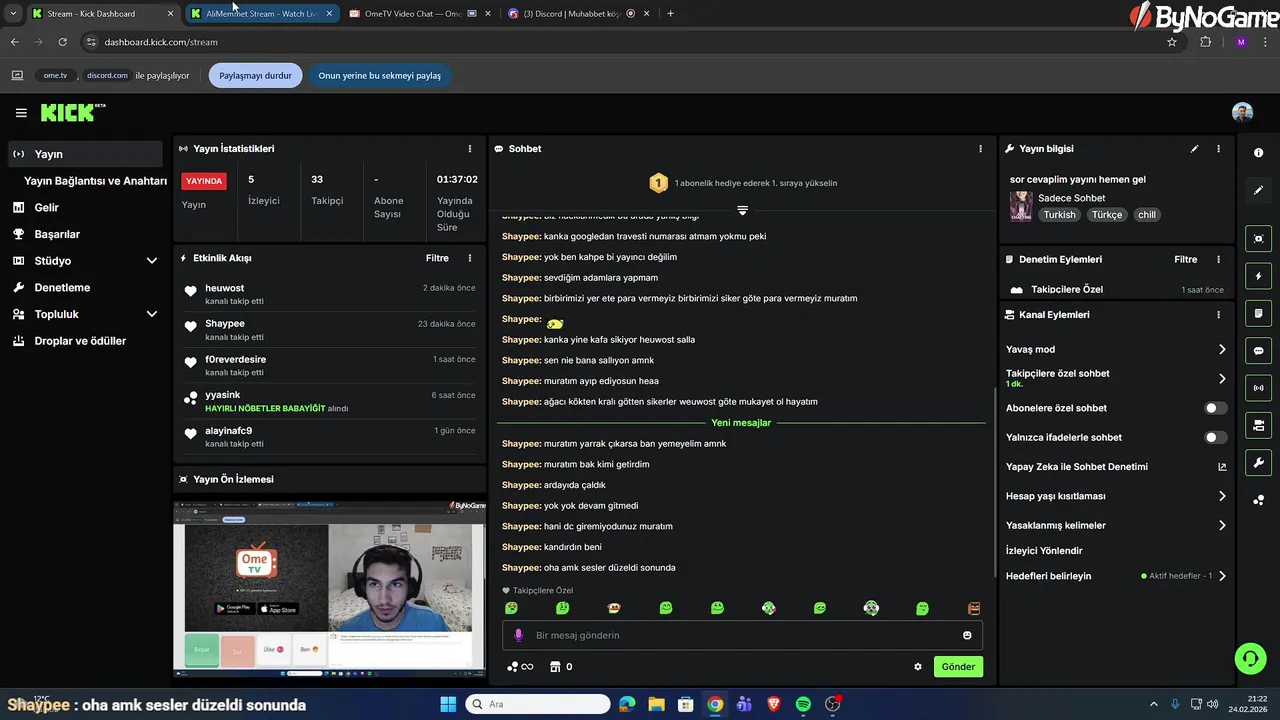Open Yayın Bağlantısı ve Anahtarı menu item

95,181
